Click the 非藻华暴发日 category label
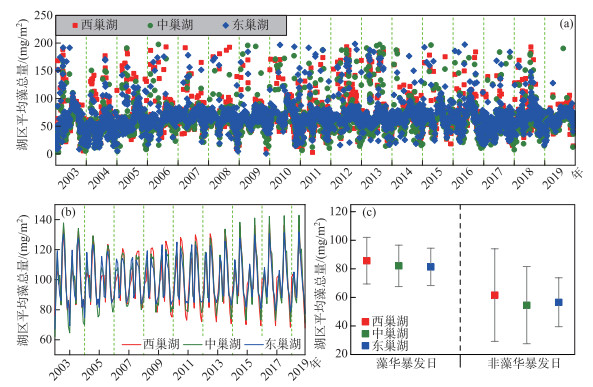Screen dimensions: 593x387 [524, 364]
